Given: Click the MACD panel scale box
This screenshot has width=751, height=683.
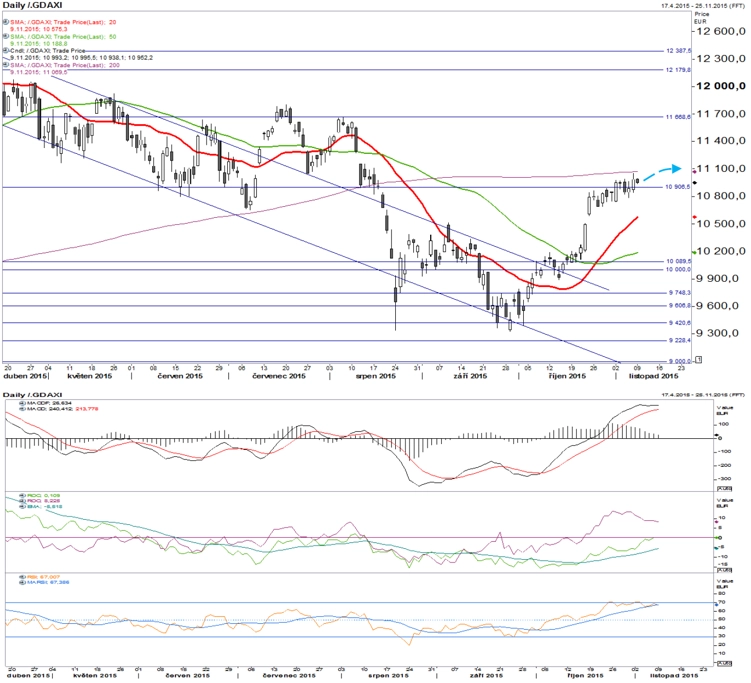Looking at the screenshot, I should coord(724,488).
